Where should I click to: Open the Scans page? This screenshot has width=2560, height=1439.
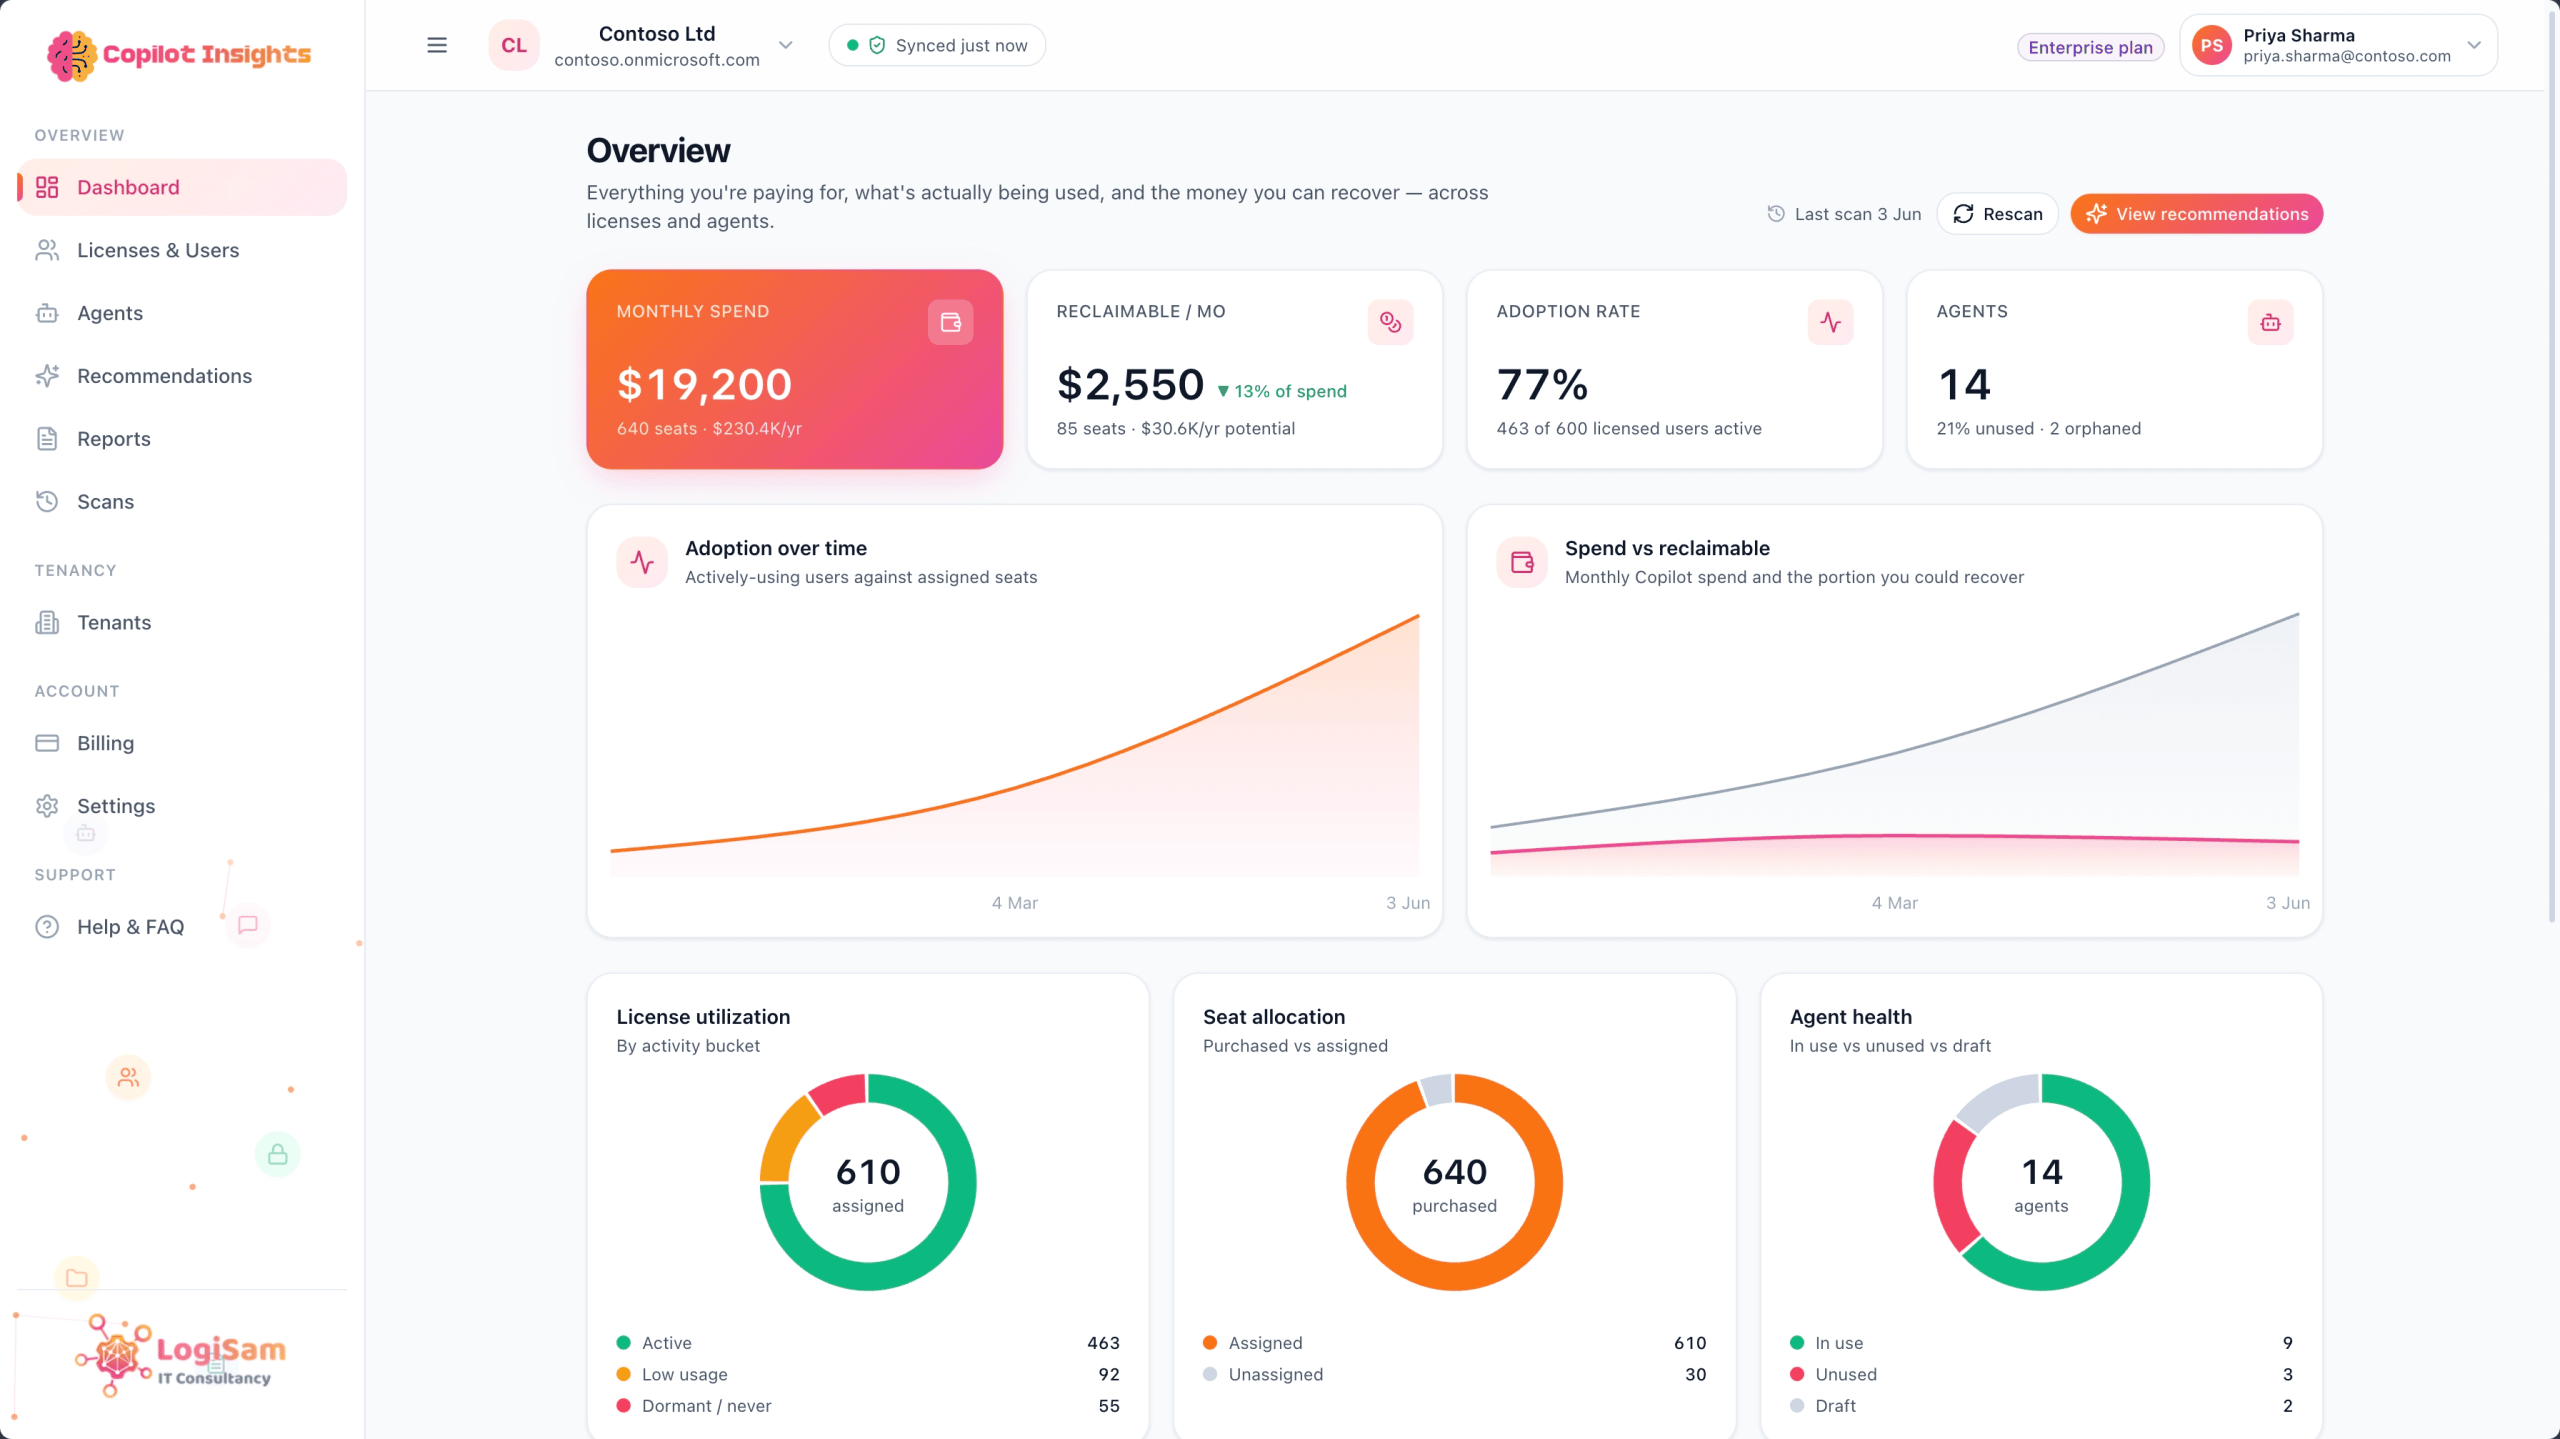tap(182, 502)
